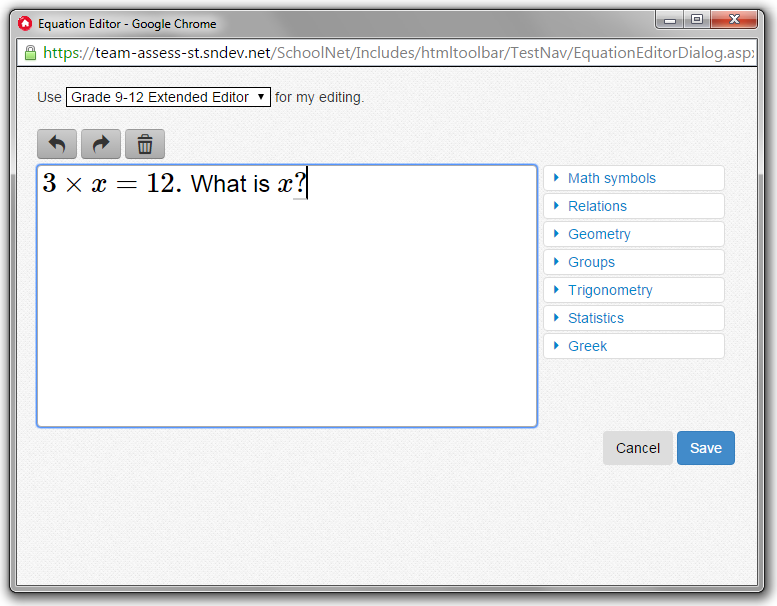This screenshot has height=606, width=777.
Task: Open the Geometry symbol group
Action: (x=633, y=234)
